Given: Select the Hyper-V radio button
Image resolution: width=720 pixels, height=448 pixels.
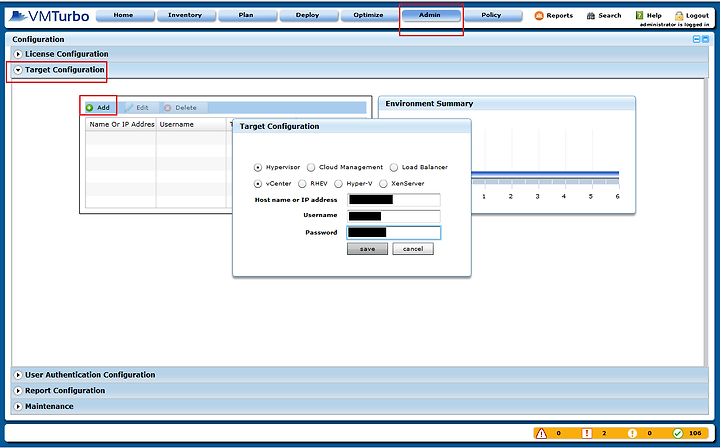Looking at the screenshot, I should click(x=338, y=184).
